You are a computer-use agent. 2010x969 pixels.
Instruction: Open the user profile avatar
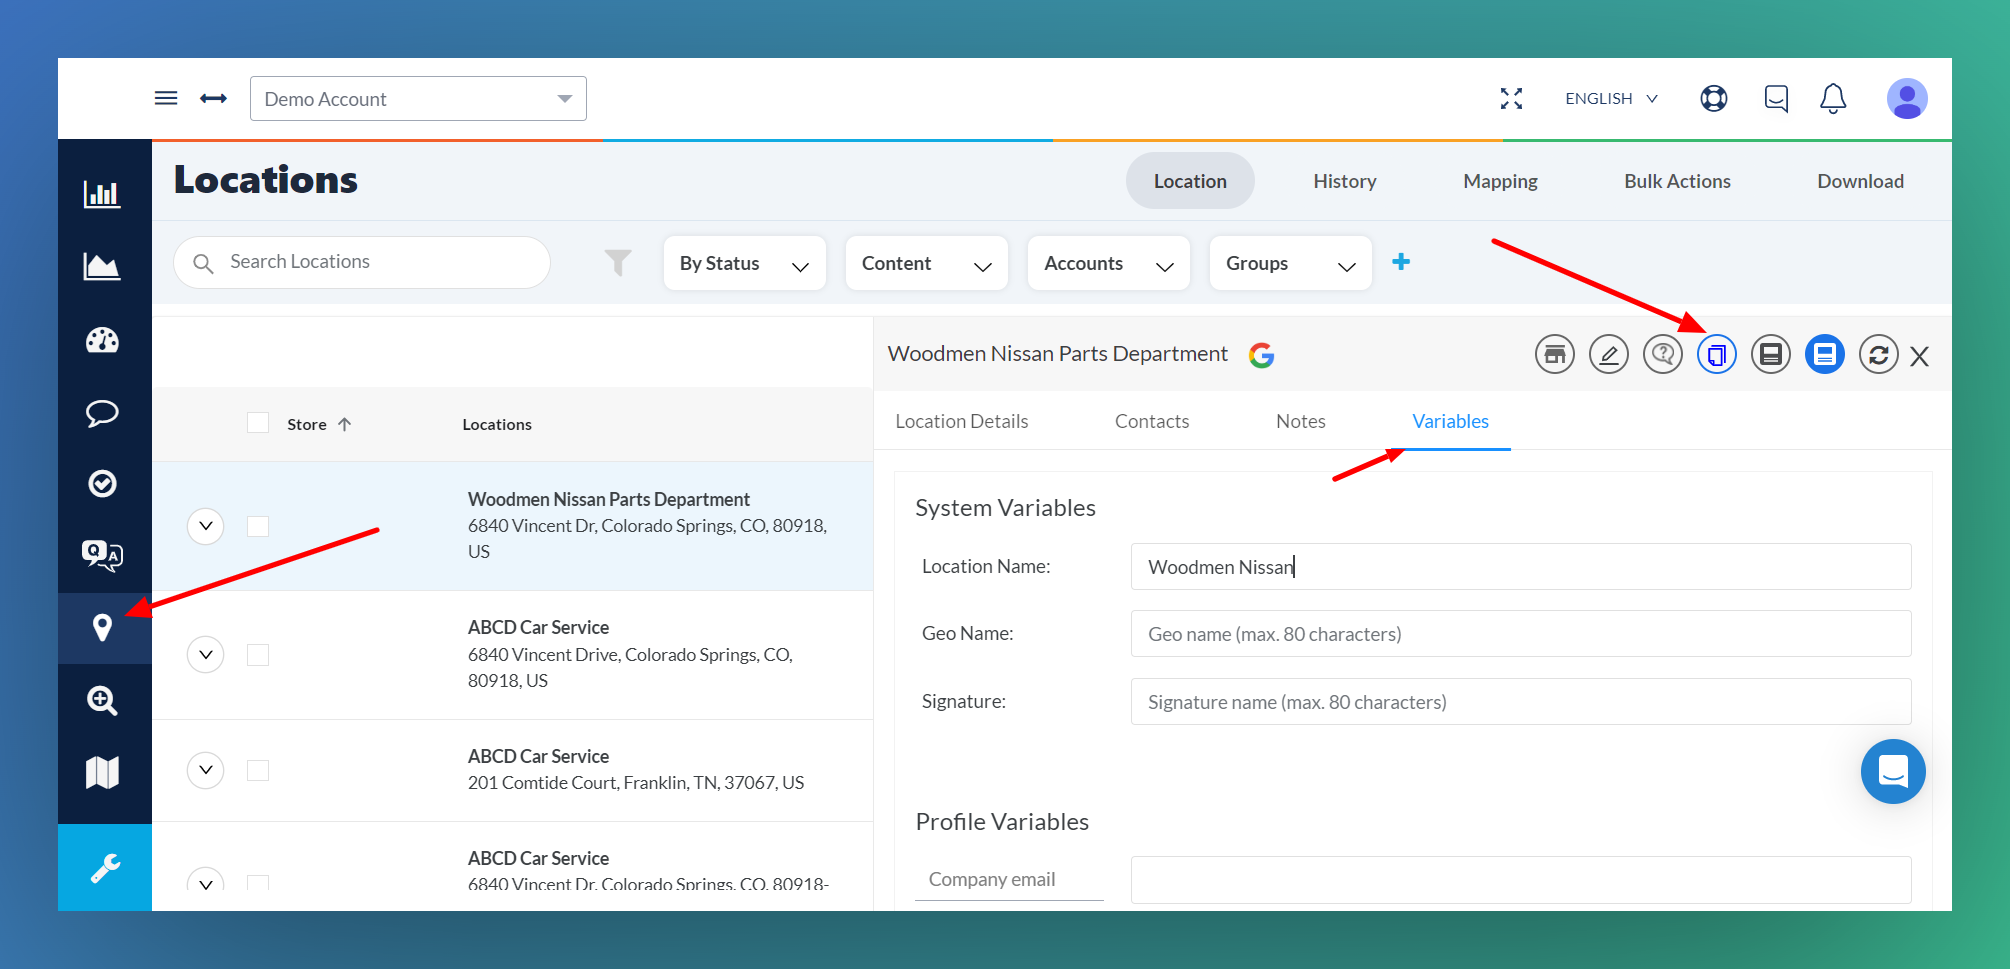1907,98
